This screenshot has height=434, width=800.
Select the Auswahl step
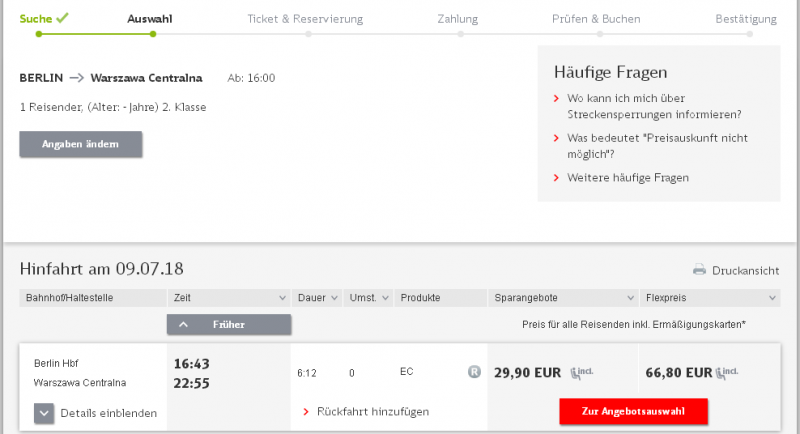(x=149, y=19)
